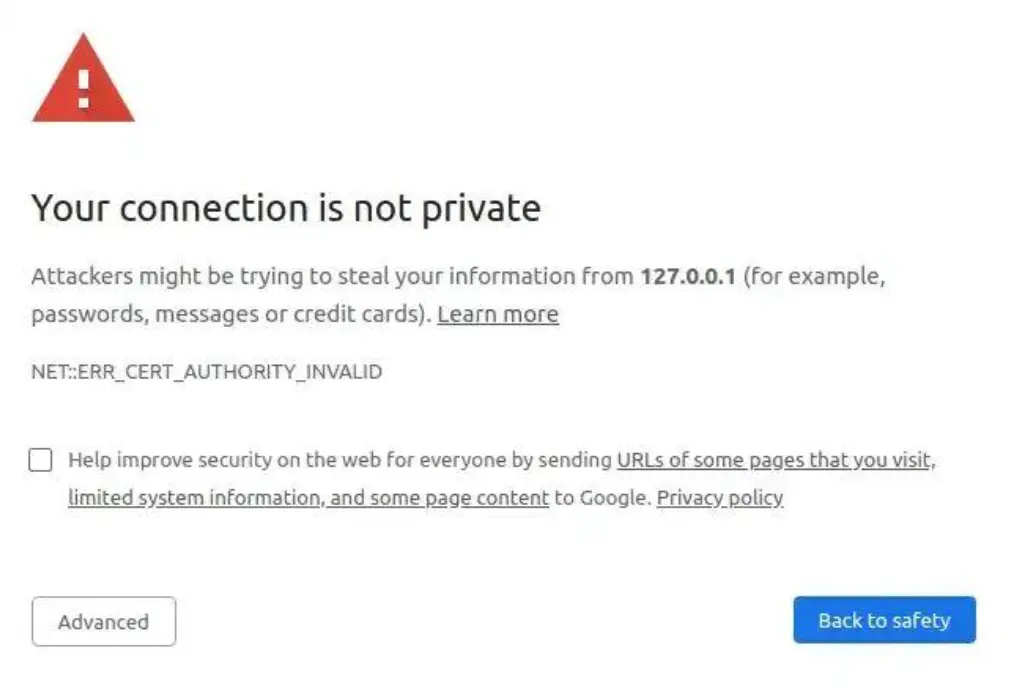The image size is (1014, 692).
Task: Show advanced certificate error details
Action: click(x=103, y=621)
